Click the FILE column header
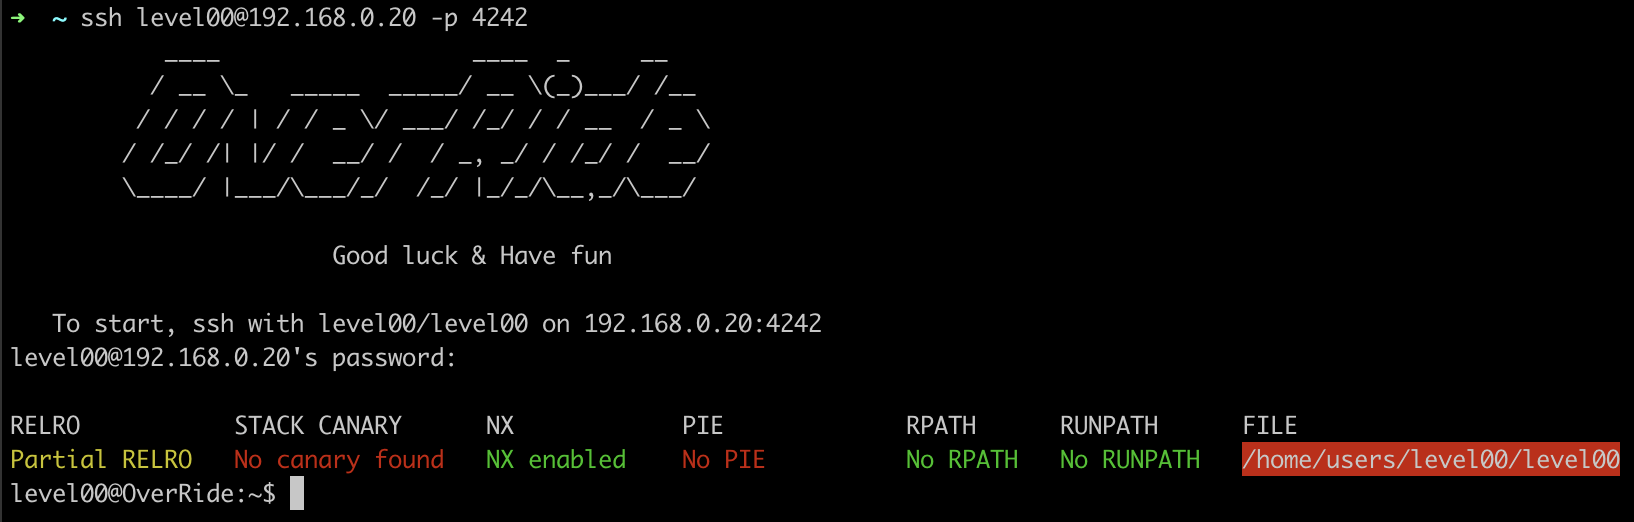The height and width of the screenshot is (522, 1634). click(1269, 426)
